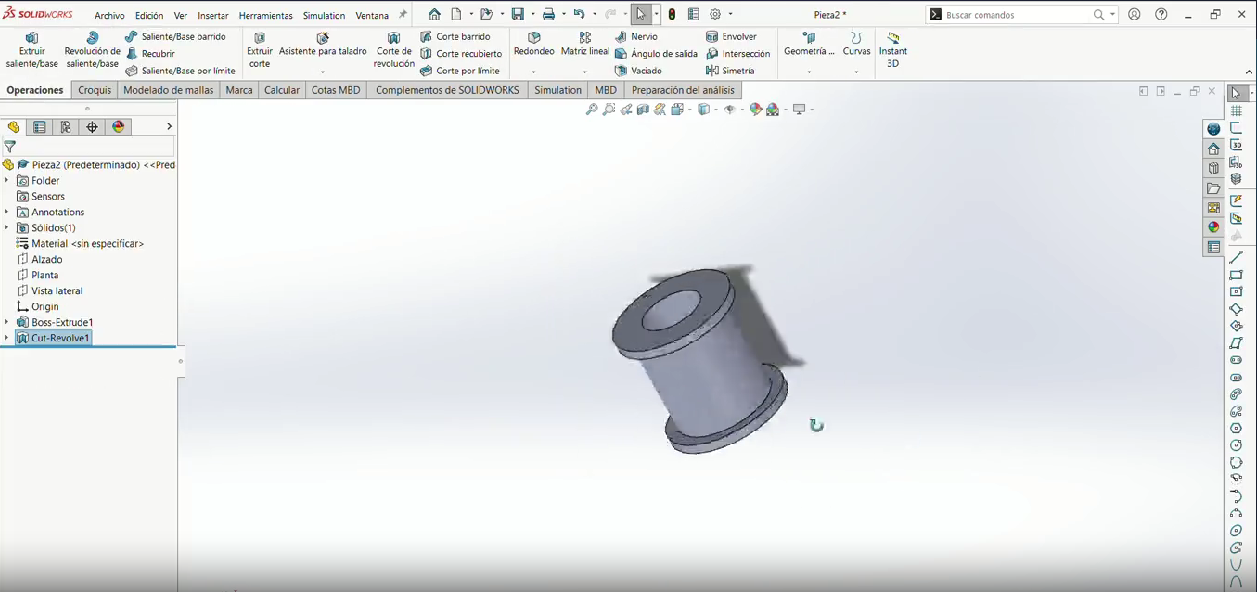Select Origin in the feature tree

click(x=38, y=307)
